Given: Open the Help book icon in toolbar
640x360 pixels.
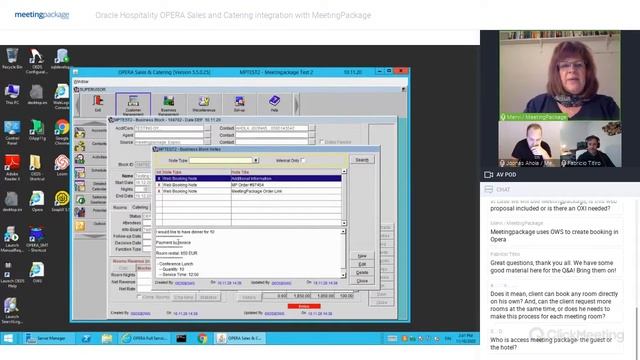Looking at the screenshot, I should tap(274, 104).
